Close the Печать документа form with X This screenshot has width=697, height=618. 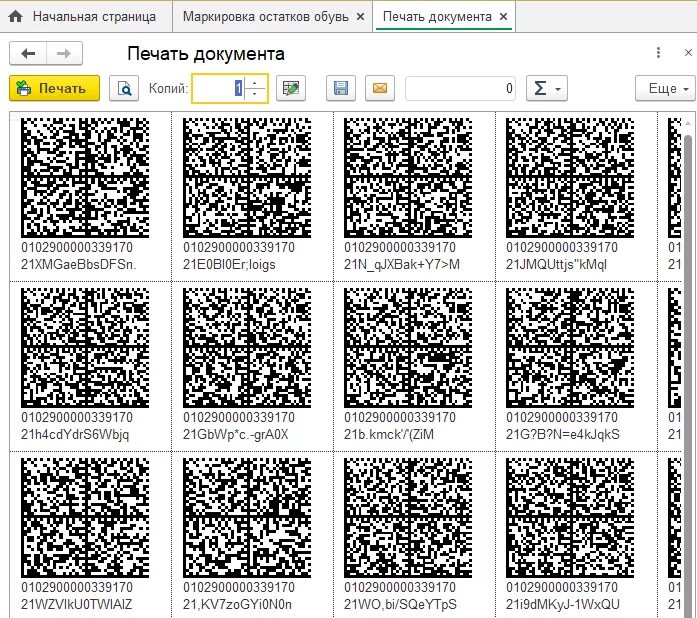[x=688, y=53]
